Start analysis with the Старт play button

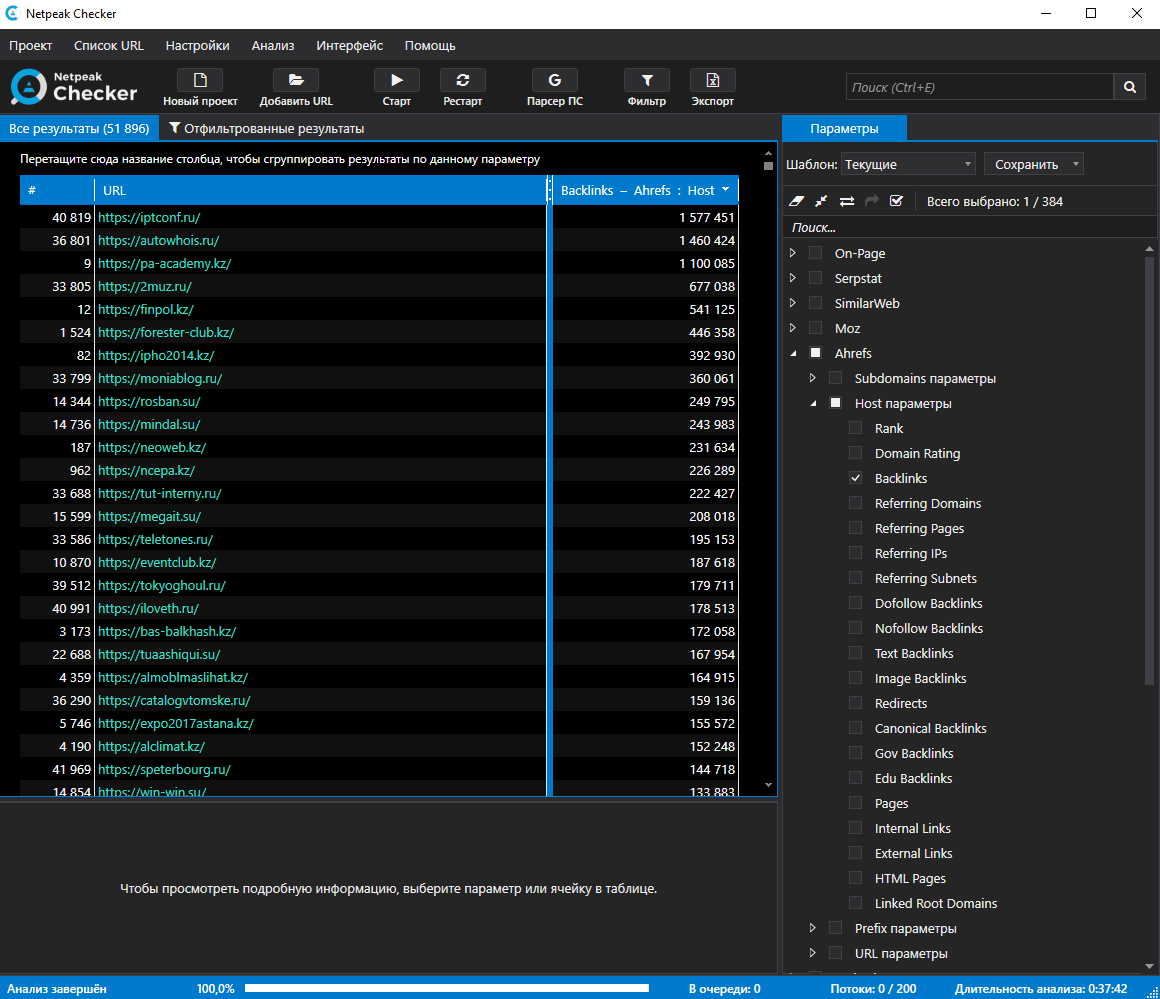tap(397, 87)
